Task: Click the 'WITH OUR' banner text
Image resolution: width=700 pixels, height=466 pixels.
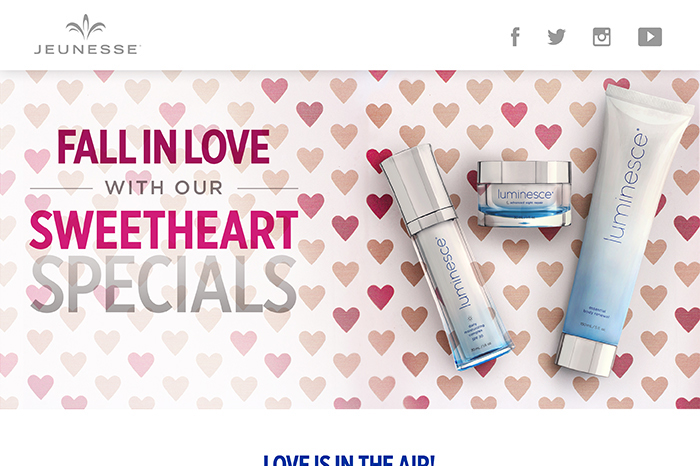Action: pos(164,188)
